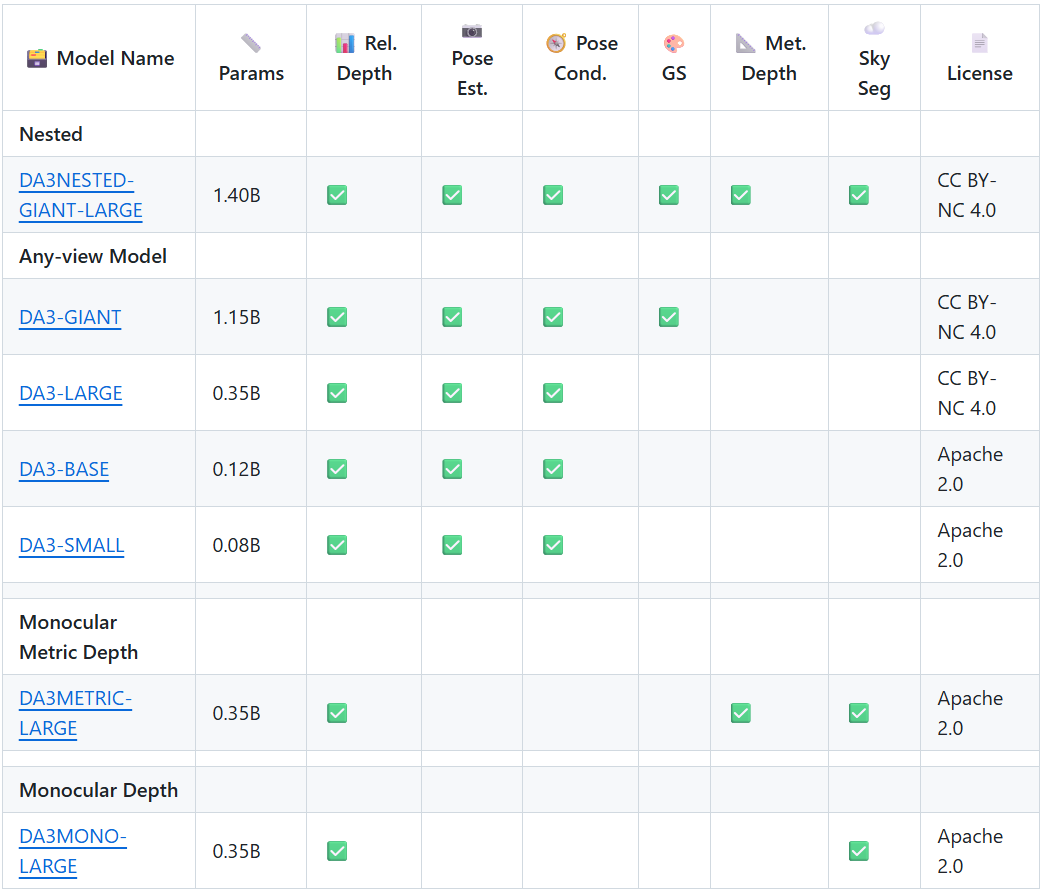This screenshot has height=893, width=1041.
Task: Click the cloud icon above Sky Seg
Action: click(x=874, y=29)
